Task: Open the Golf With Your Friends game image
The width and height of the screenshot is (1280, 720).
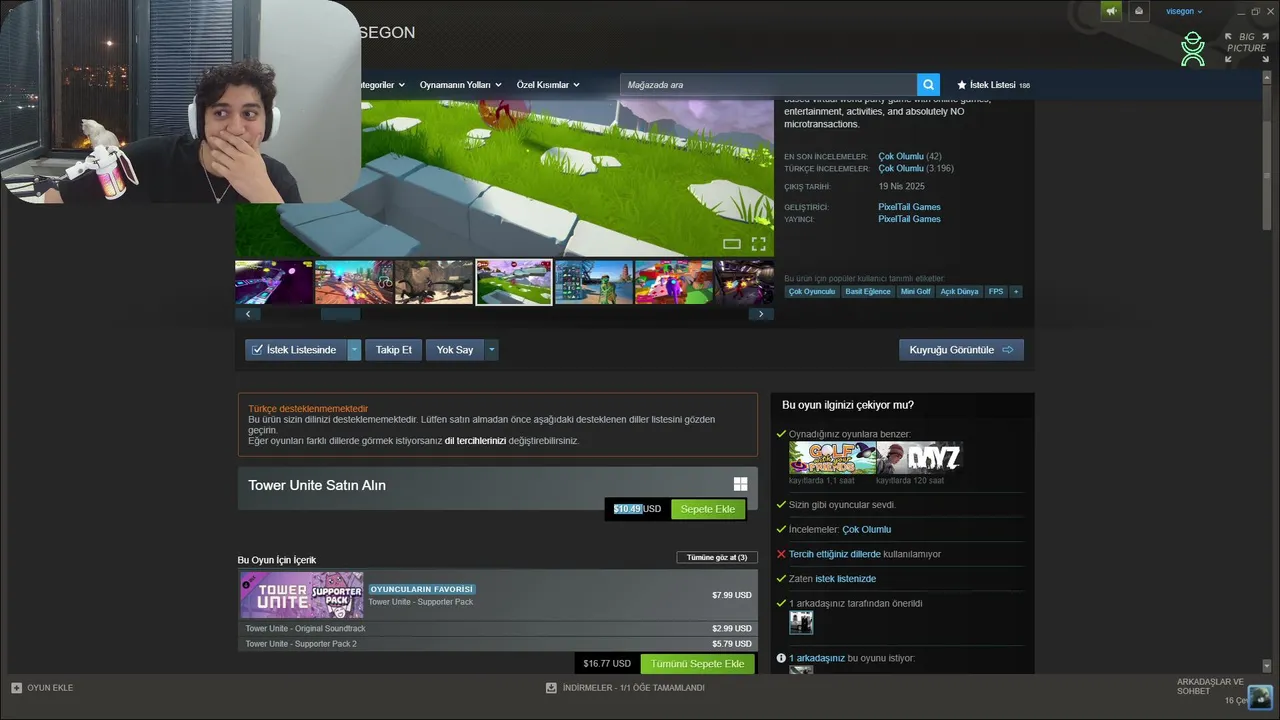Action: pyautogui.click(x=832, y=458)
